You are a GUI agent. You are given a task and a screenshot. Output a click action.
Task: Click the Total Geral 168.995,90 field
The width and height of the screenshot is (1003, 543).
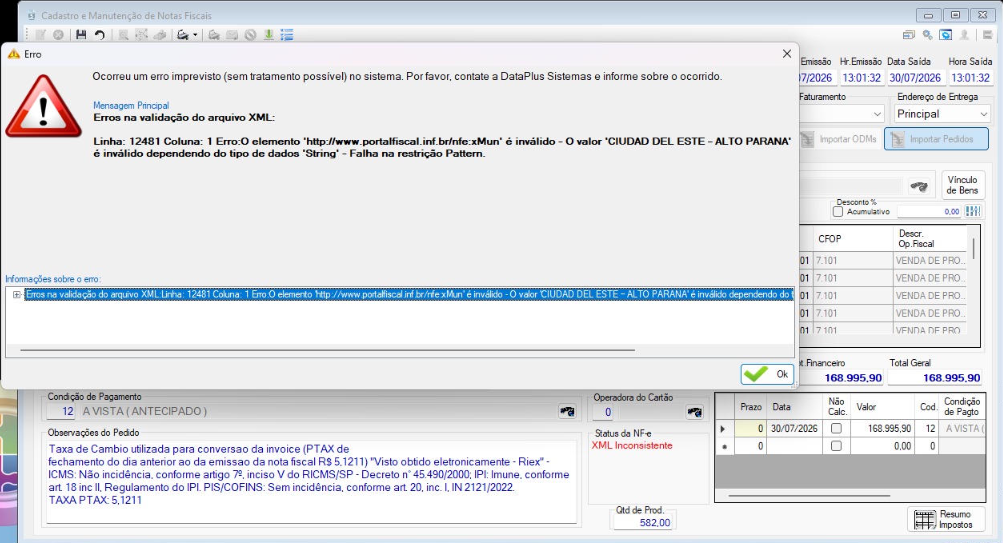click(x=935, y=377)
